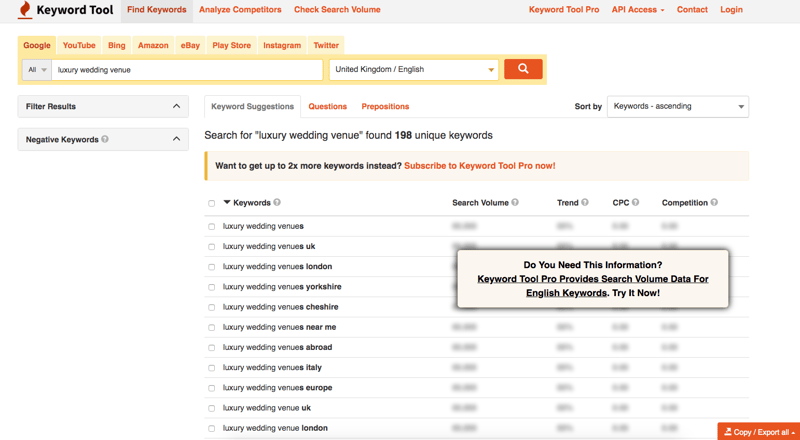
Task: Open Check Search Volume in top navigation
Action: [337, 10]
